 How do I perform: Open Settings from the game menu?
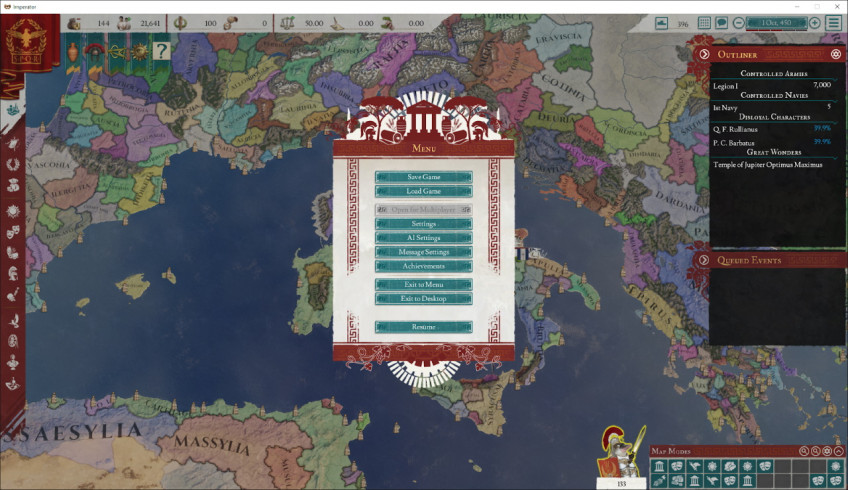(423, 223)
